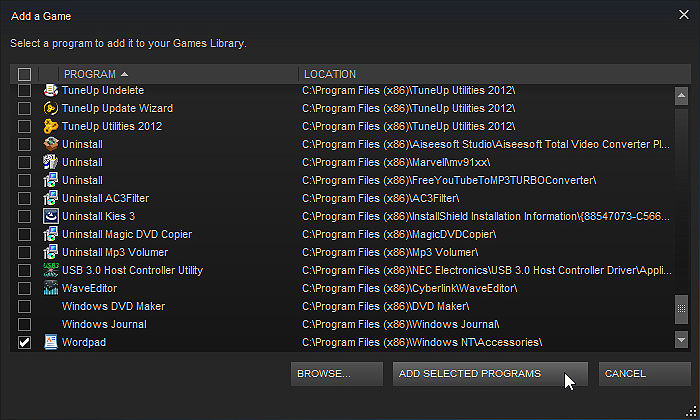Click the TuneUp Update Wizard icon
700x420 pixels.
50,108
